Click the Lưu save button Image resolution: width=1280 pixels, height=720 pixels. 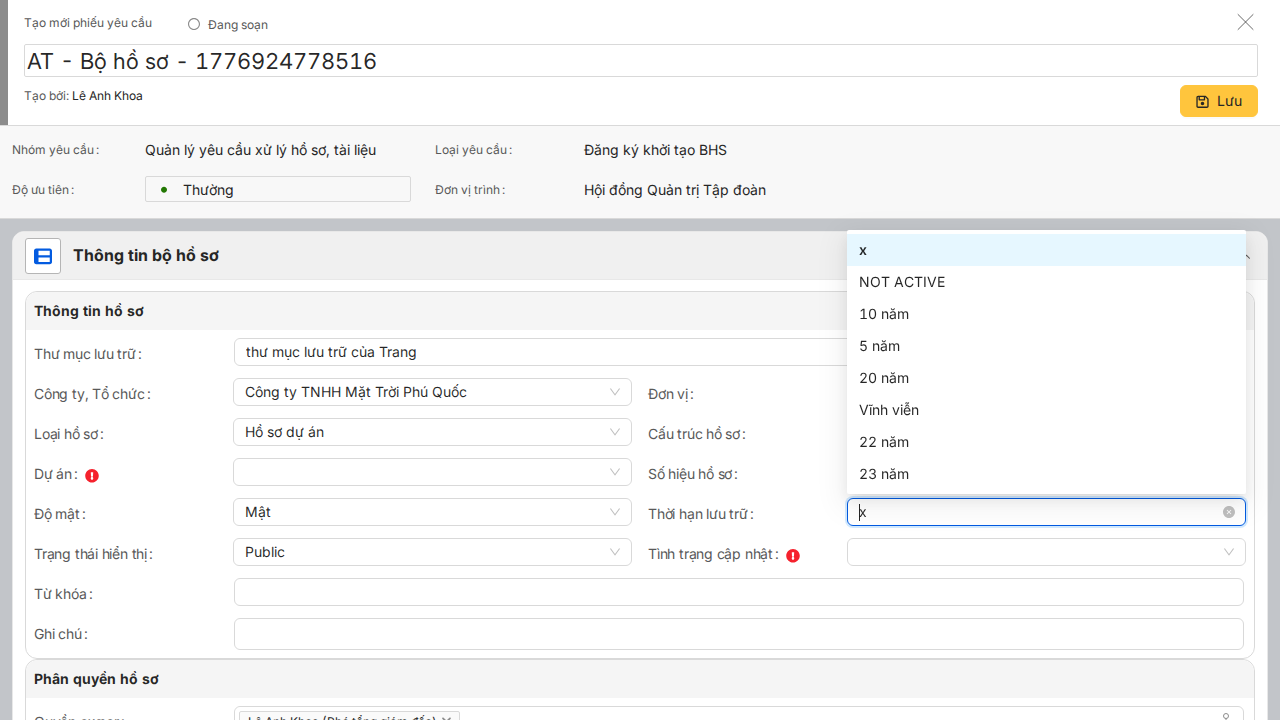(x=1218, y=101)
